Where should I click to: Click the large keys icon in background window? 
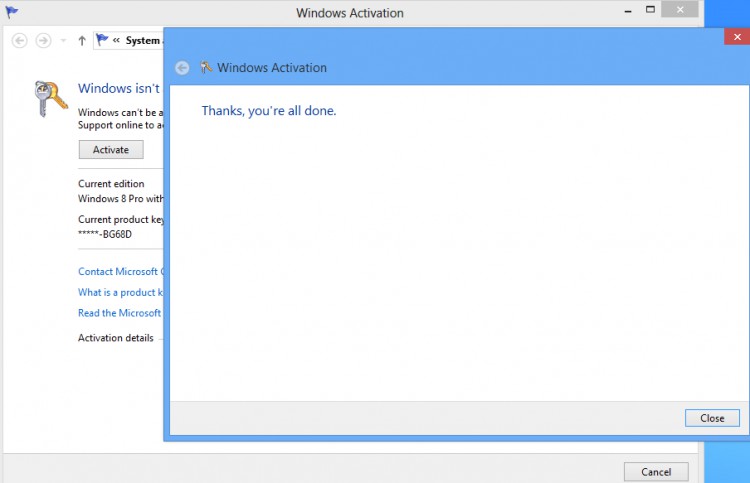50,99
